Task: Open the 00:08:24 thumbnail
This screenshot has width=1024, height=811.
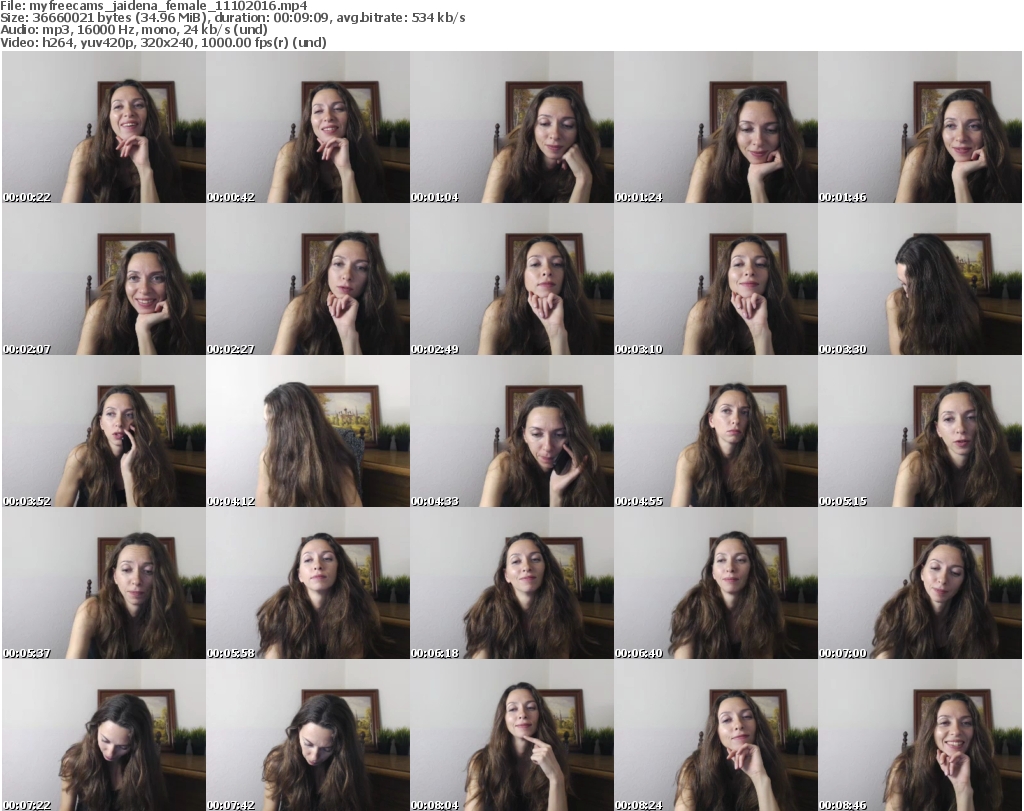Action: [716, 735]
